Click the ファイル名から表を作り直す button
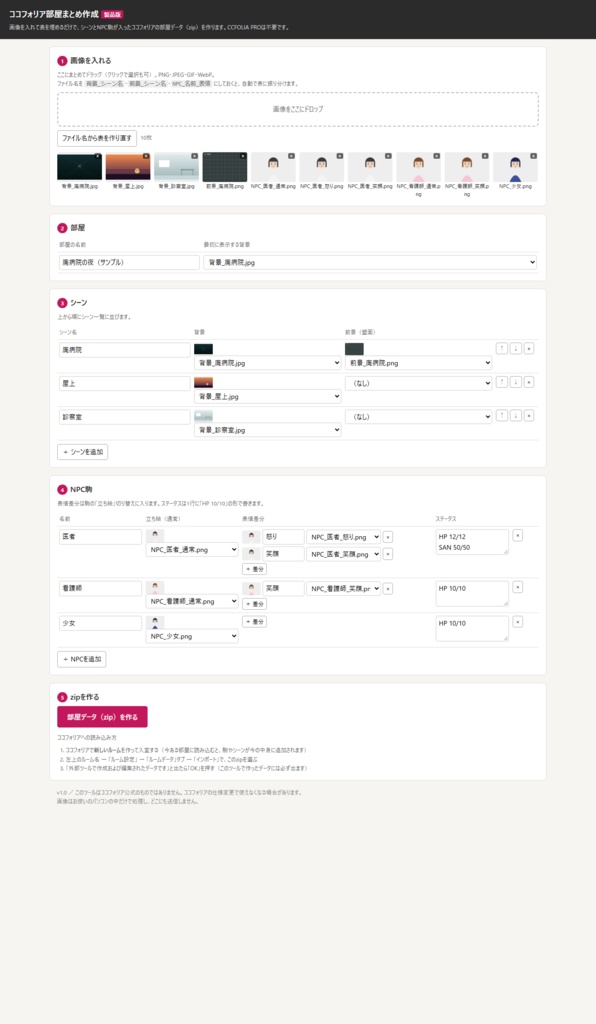596x1024 pixels. 97,138
